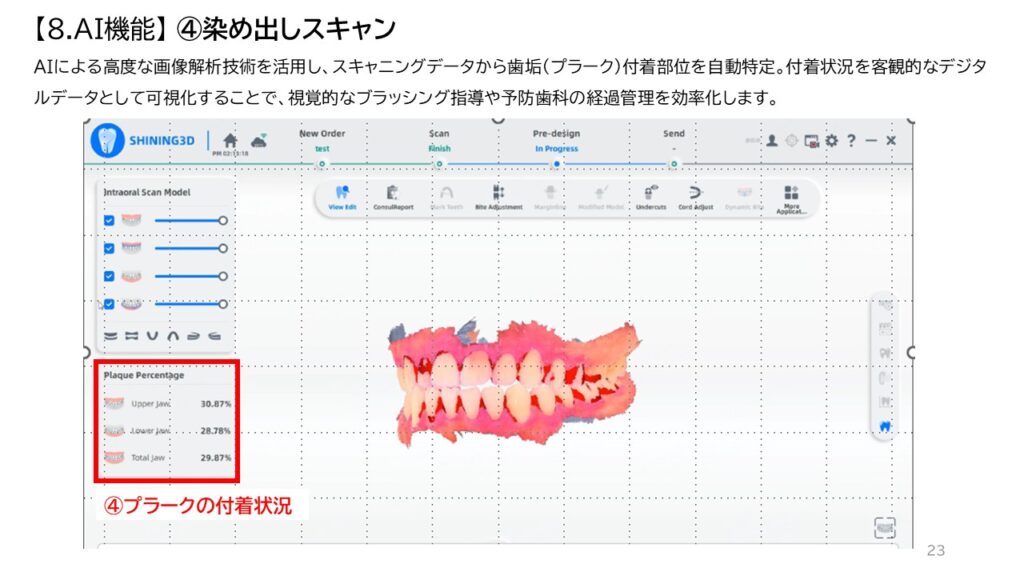The width and height of the screenshot is (1024, 576).
Task: Click the Pre-design In Progress step
Action: coord(556,140)
